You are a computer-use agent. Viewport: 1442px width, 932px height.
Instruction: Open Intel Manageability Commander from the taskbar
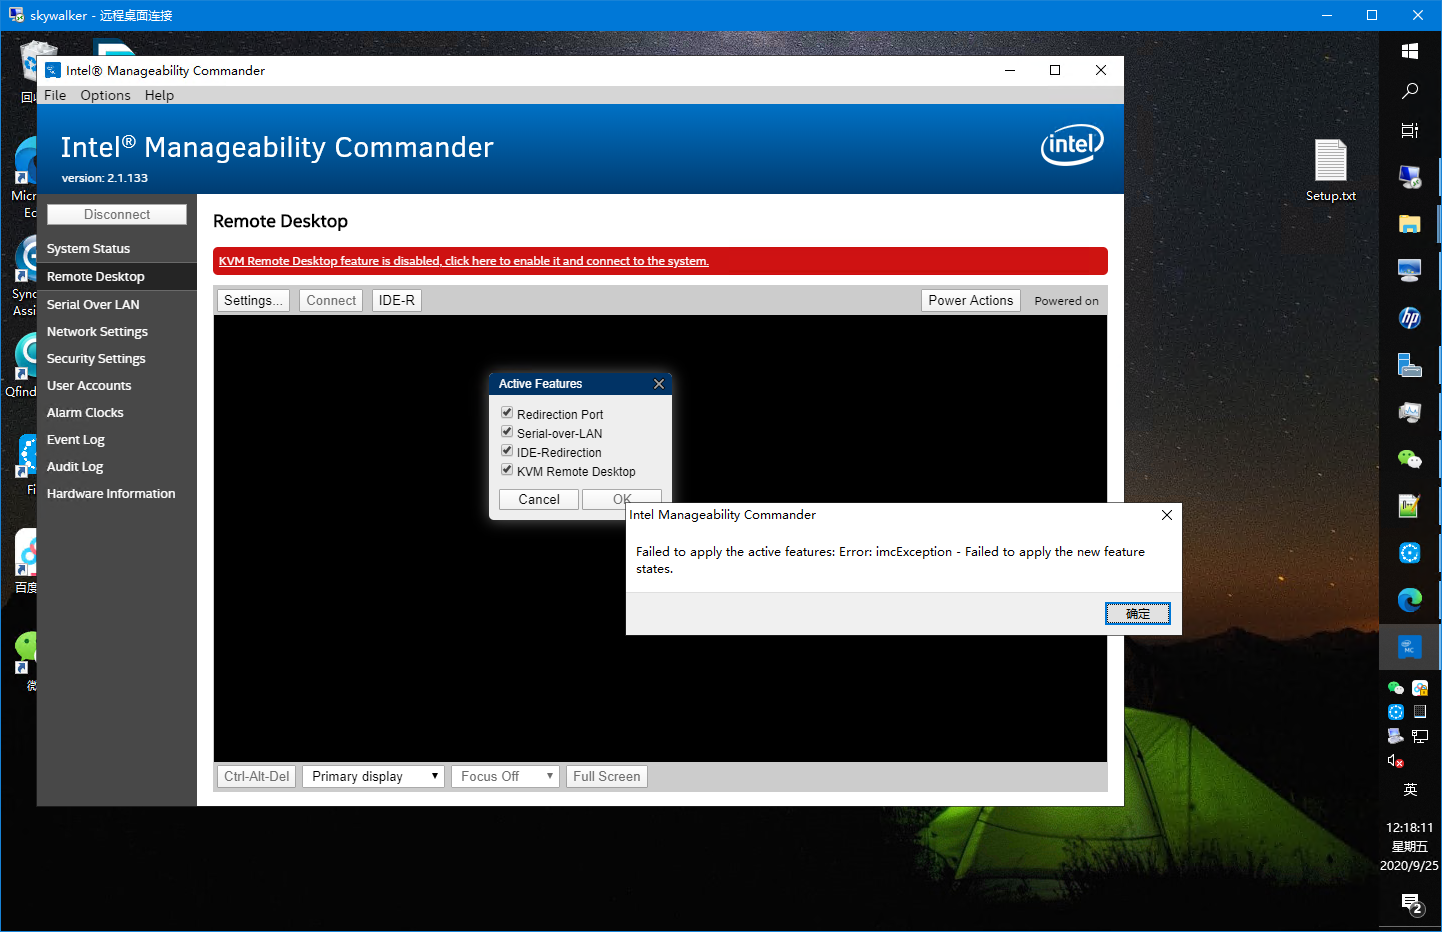(1409, 646)
